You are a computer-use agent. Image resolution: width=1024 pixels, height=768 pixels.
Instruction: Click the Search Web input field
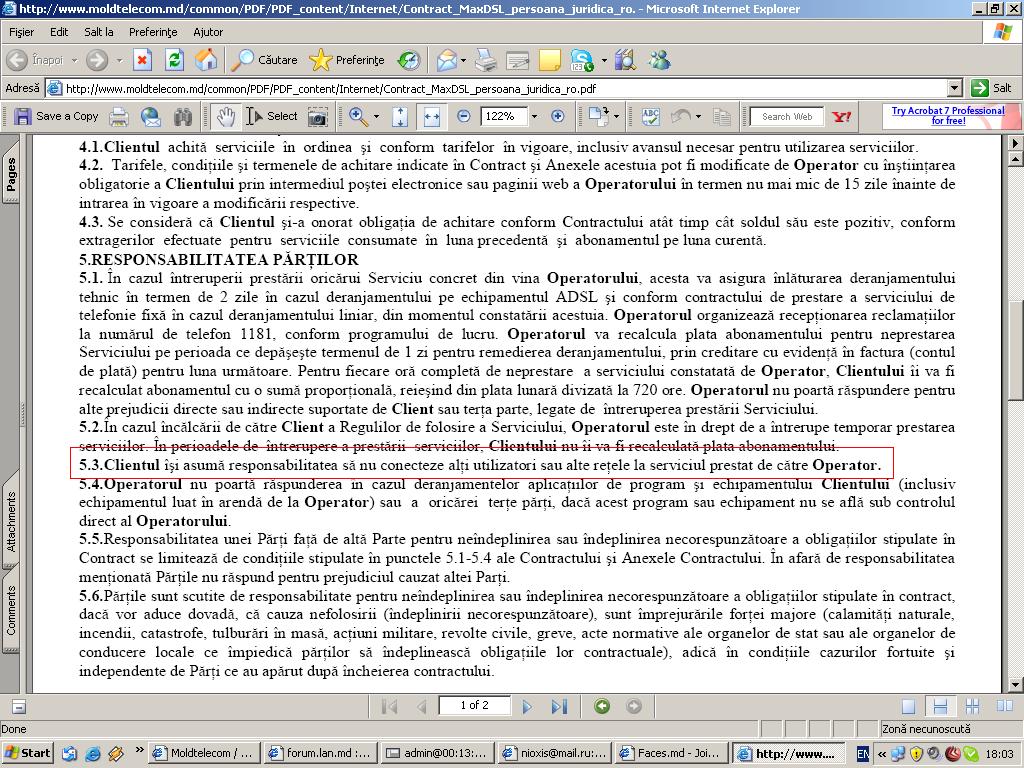pos(787,117)
